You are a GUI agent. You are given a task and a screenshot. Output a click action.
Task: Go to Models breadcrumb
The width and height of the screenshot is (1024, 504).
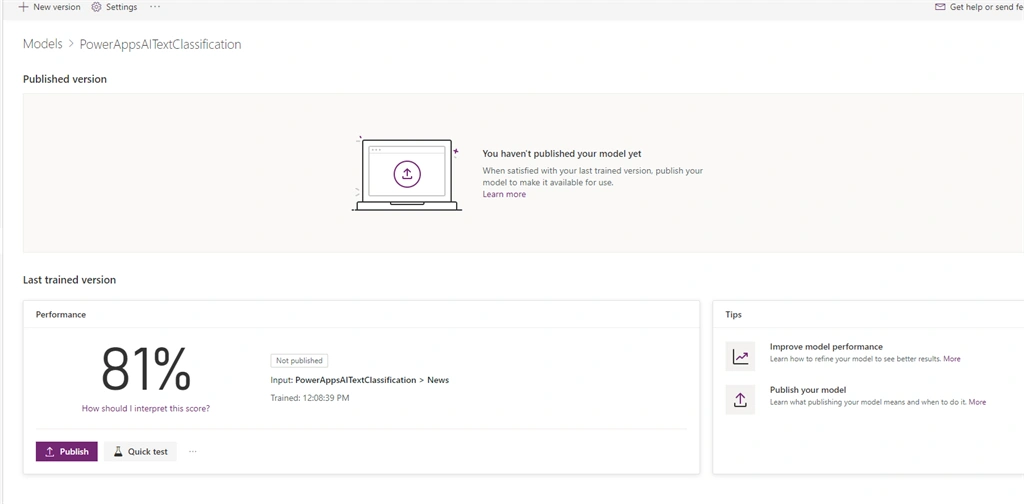[42, 44]
